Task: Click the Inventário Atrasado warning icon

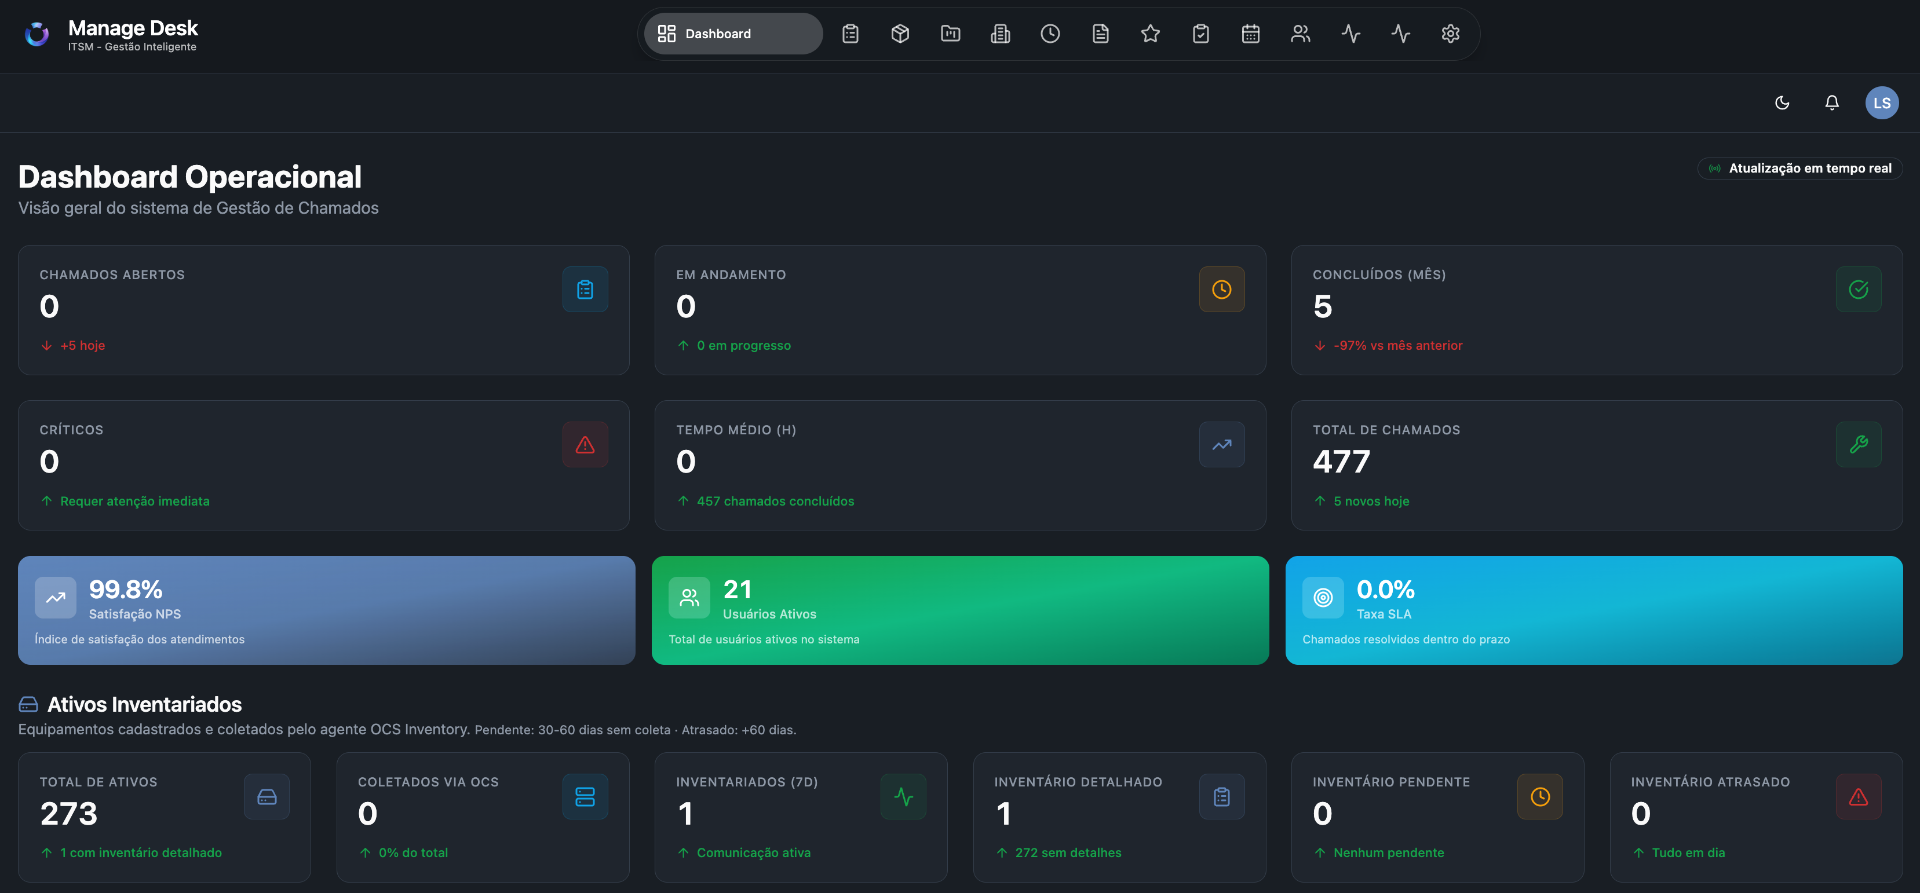Action: (x=1859, y=797)
